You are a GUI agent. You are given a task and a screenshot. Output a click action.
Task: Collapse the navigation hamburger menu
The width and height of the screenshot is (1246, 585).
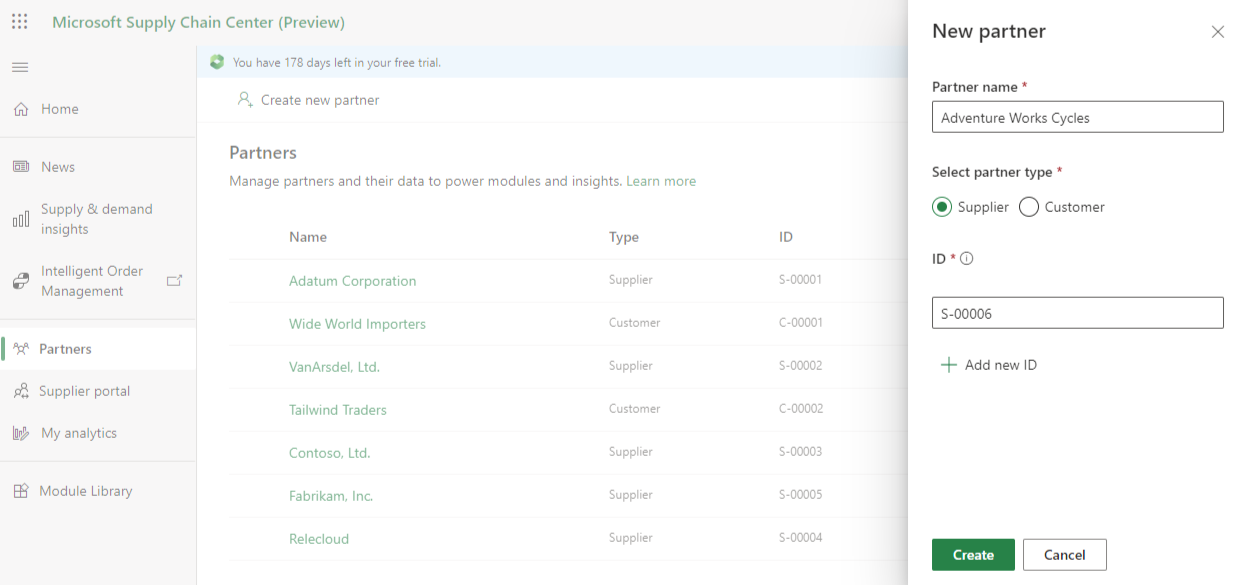pyautogui.click(x=20, y=67)
